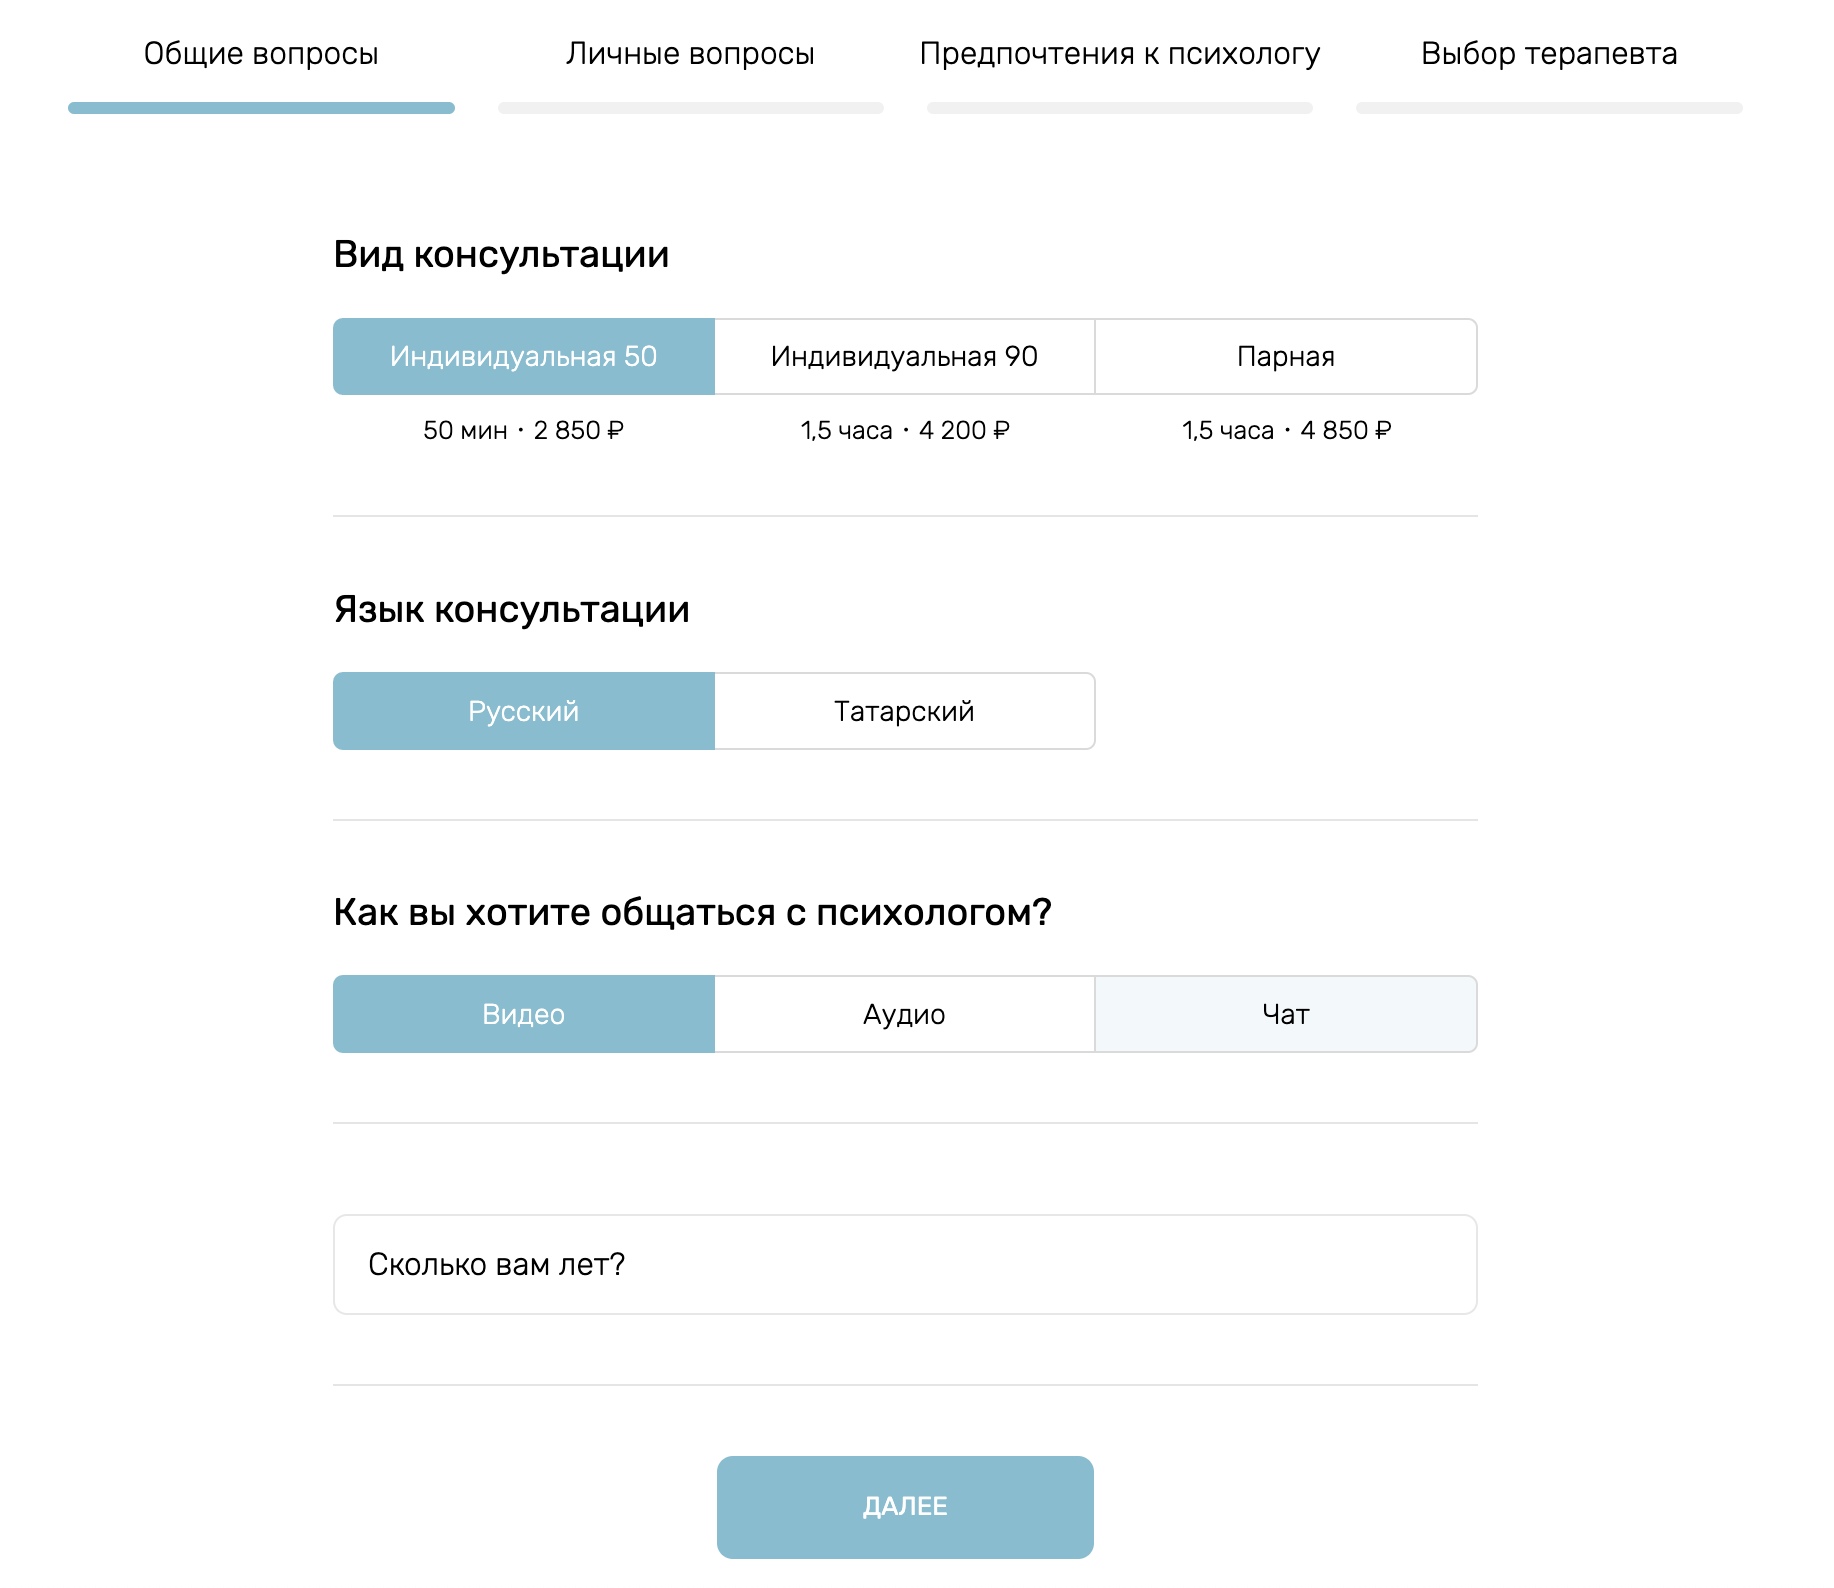Image resolution: width=1834 pixels, height=1588 pixels.
Task: Open the Выбор терапевта tab
Action: [x=1548, y=54]
